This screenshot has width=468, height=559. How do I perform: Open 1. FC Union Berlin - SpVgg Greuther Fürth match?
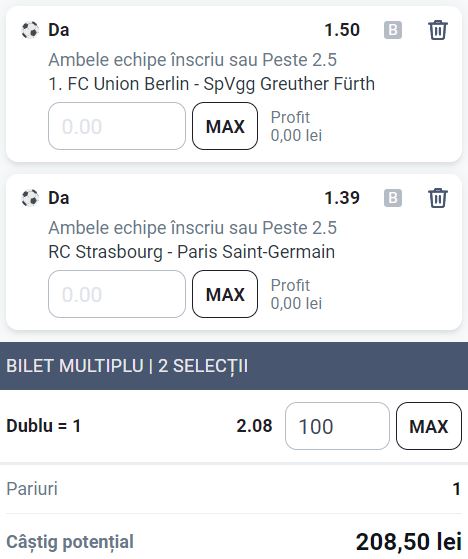tap(211, 84)
